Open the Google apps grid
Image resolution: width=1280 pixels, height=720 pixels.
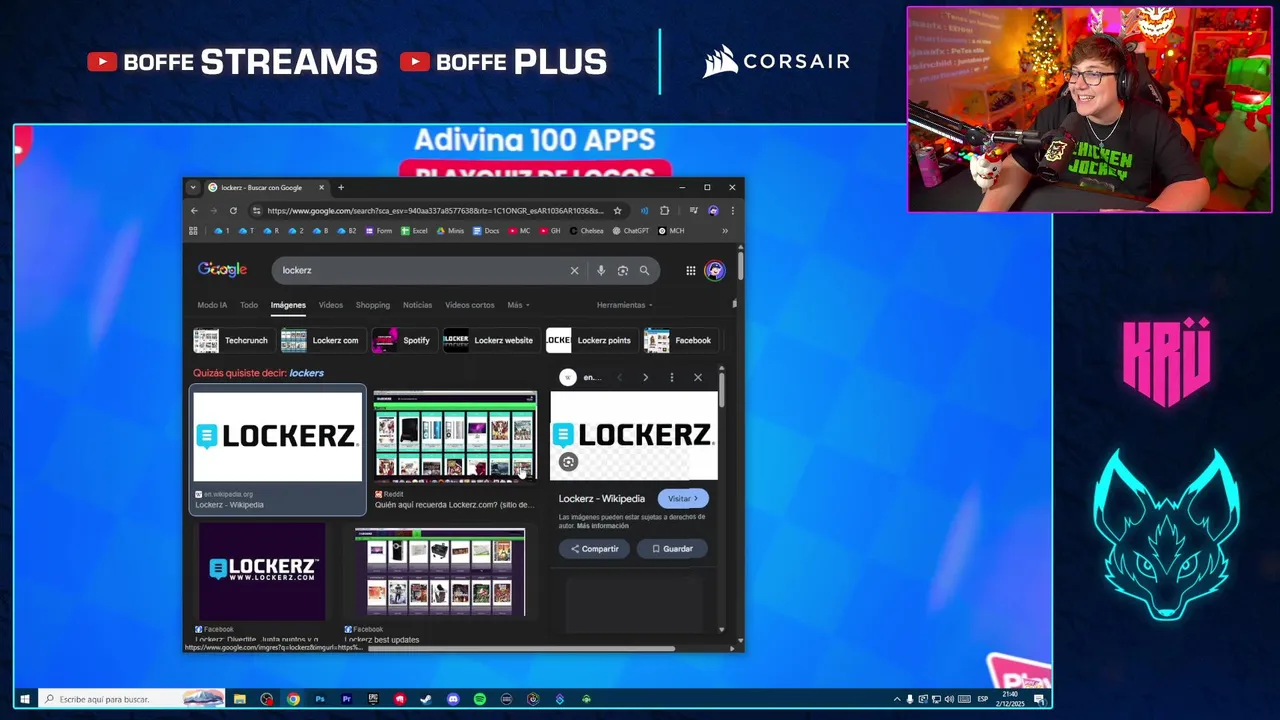[x=690, y=270]
